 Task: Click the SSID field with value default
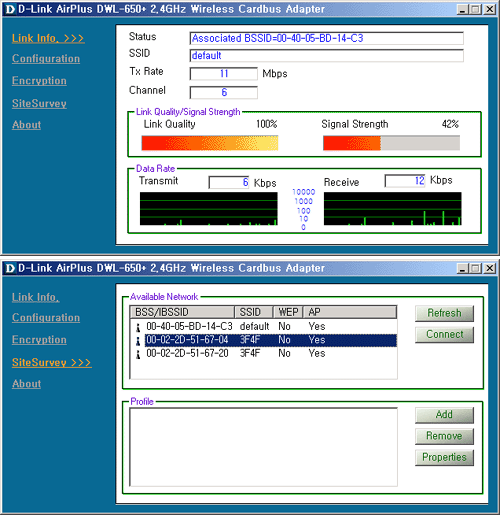(327, 56)
